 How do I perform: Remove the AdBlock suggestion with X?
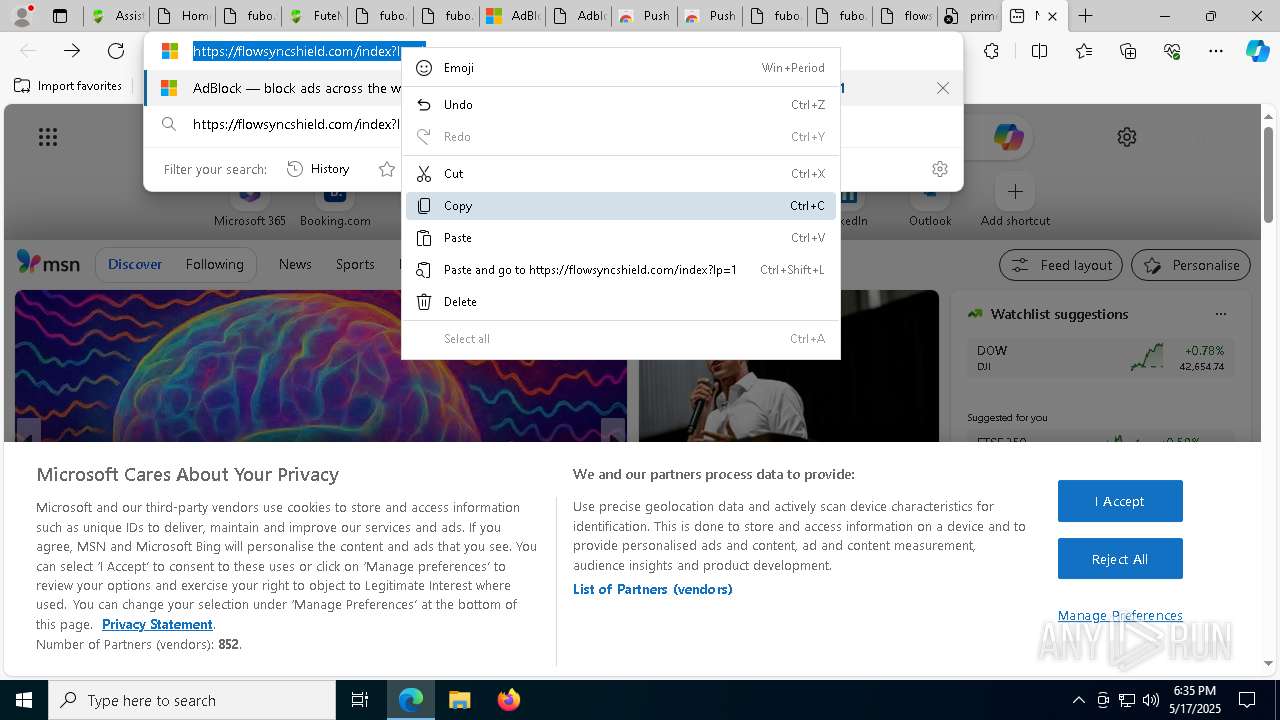click(943, 88)
